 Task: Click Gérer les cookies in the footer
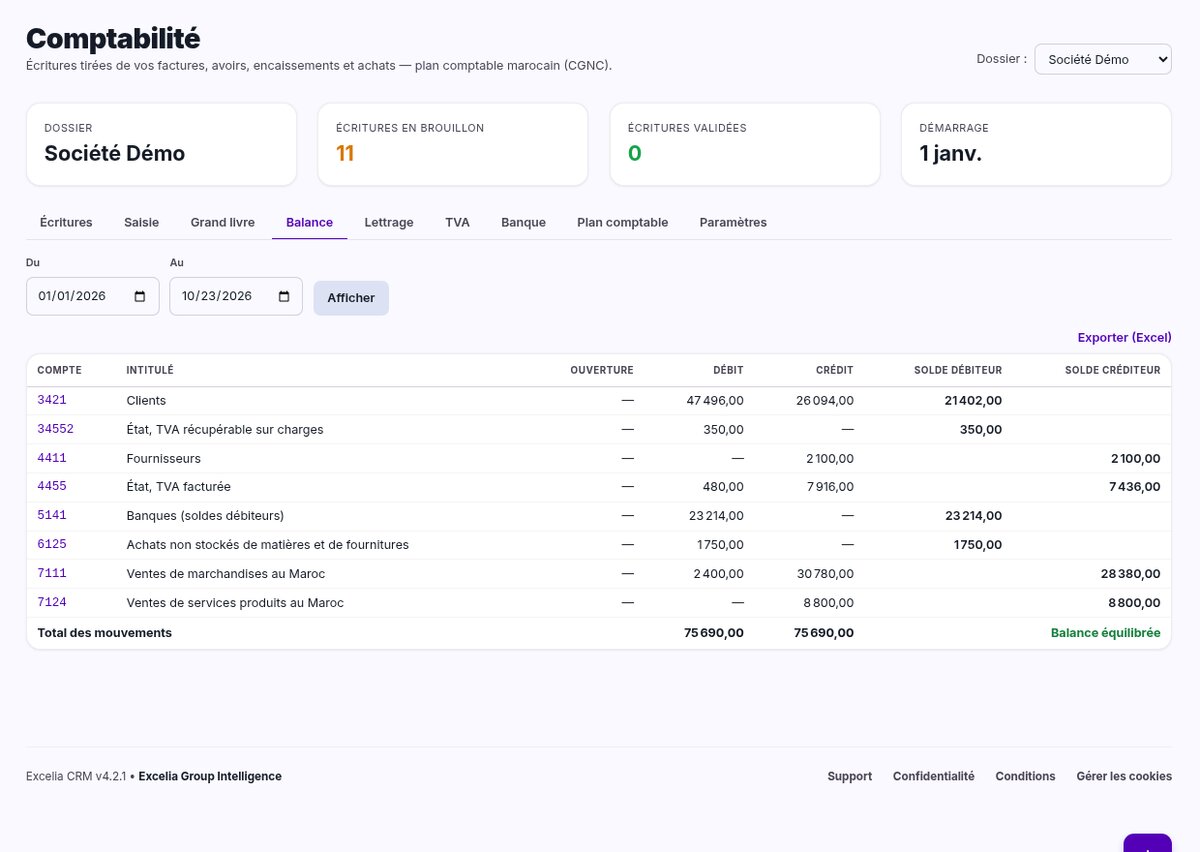click(x=1124, y=776)
